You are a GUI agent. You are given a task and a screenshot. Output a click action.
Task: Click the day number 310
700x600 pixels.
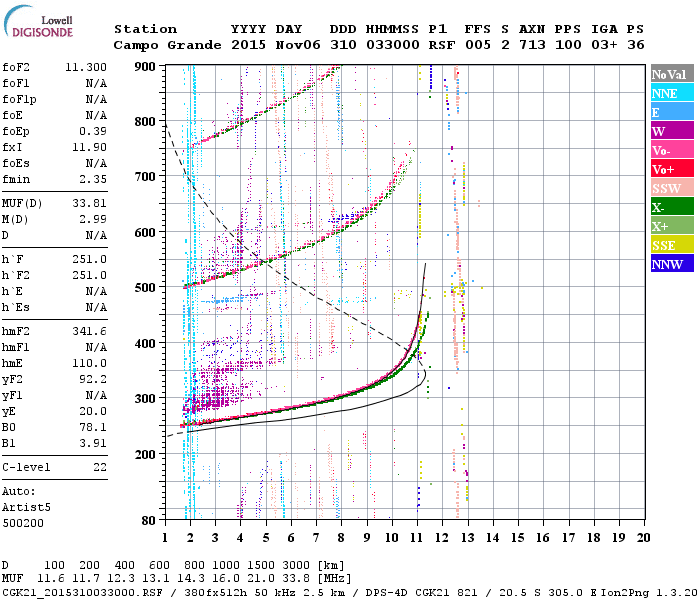[x=343, y=45]
